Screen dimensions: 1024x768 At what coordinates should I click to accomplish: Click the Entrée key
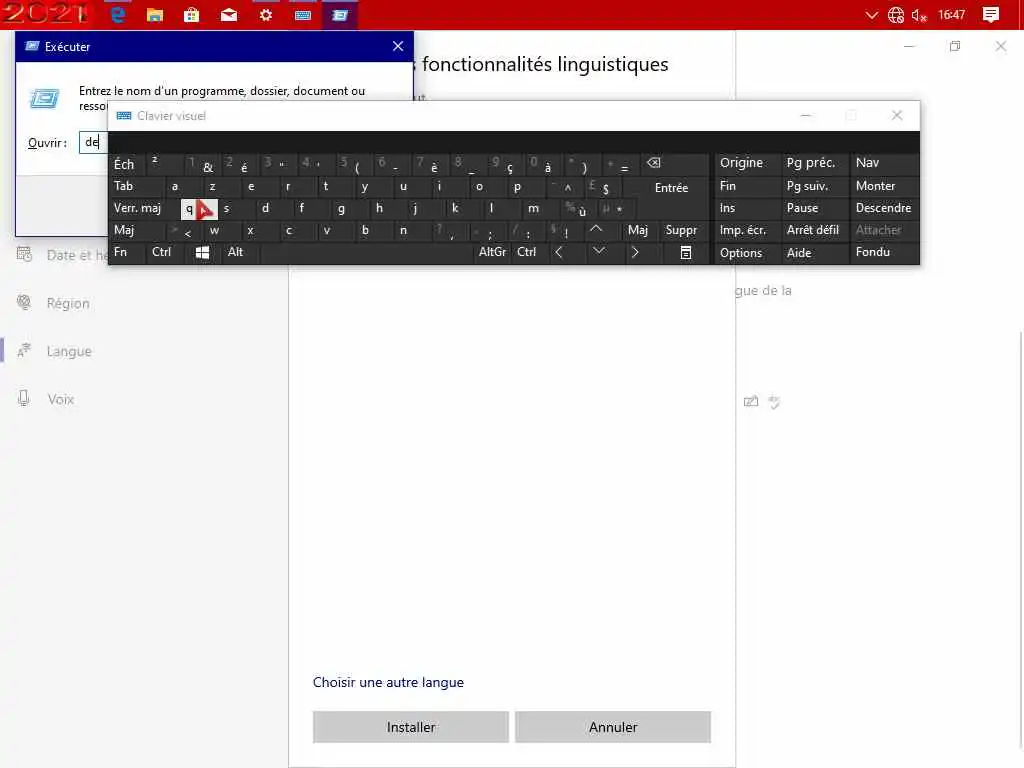tap(671, 187)
